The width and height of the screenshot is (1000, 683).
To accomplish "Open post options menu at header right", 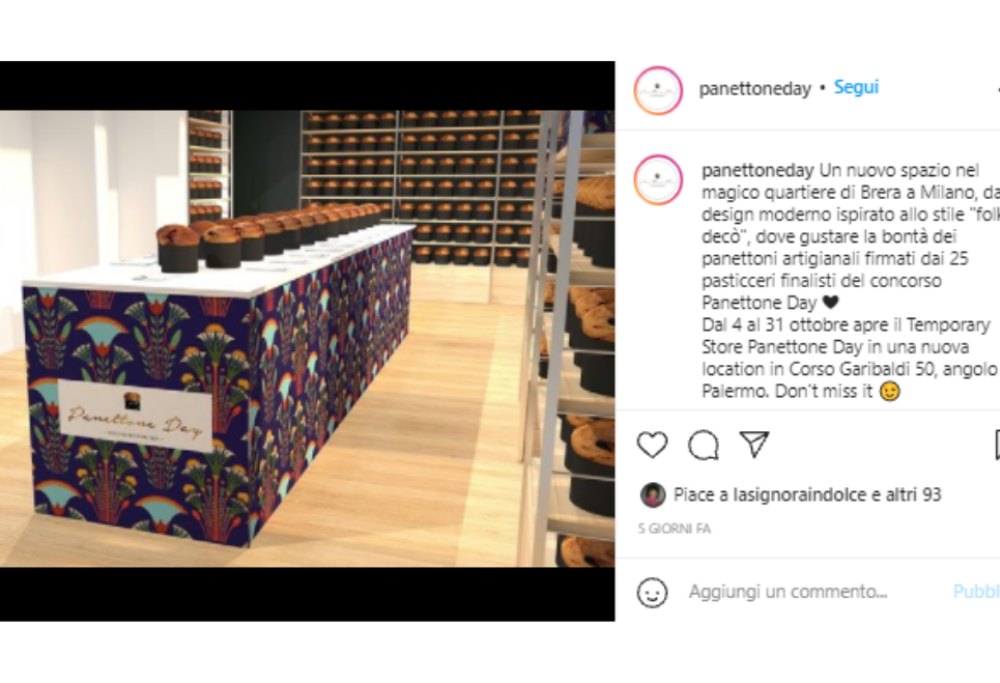I will point(997,90).
